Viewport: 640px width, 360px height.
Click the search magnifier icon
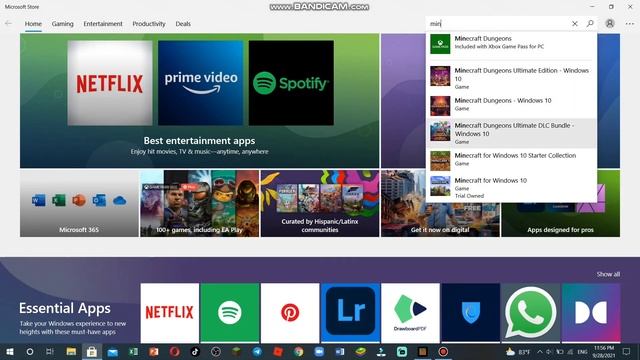(x=590, y=24)
